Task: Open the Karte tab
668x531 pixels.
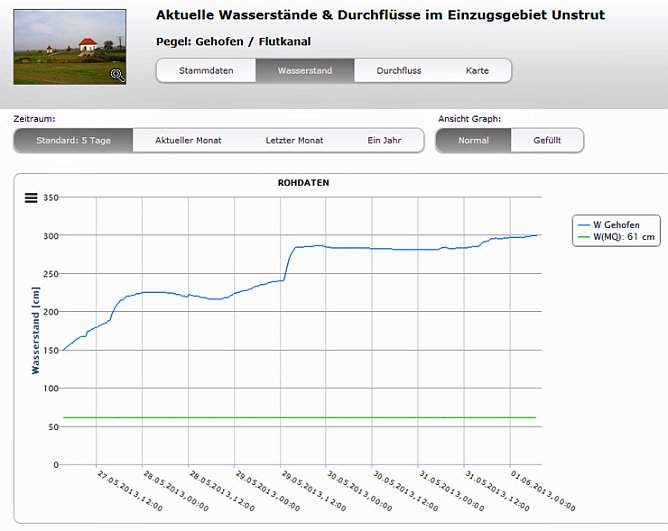Action: (x=477, y=71)
